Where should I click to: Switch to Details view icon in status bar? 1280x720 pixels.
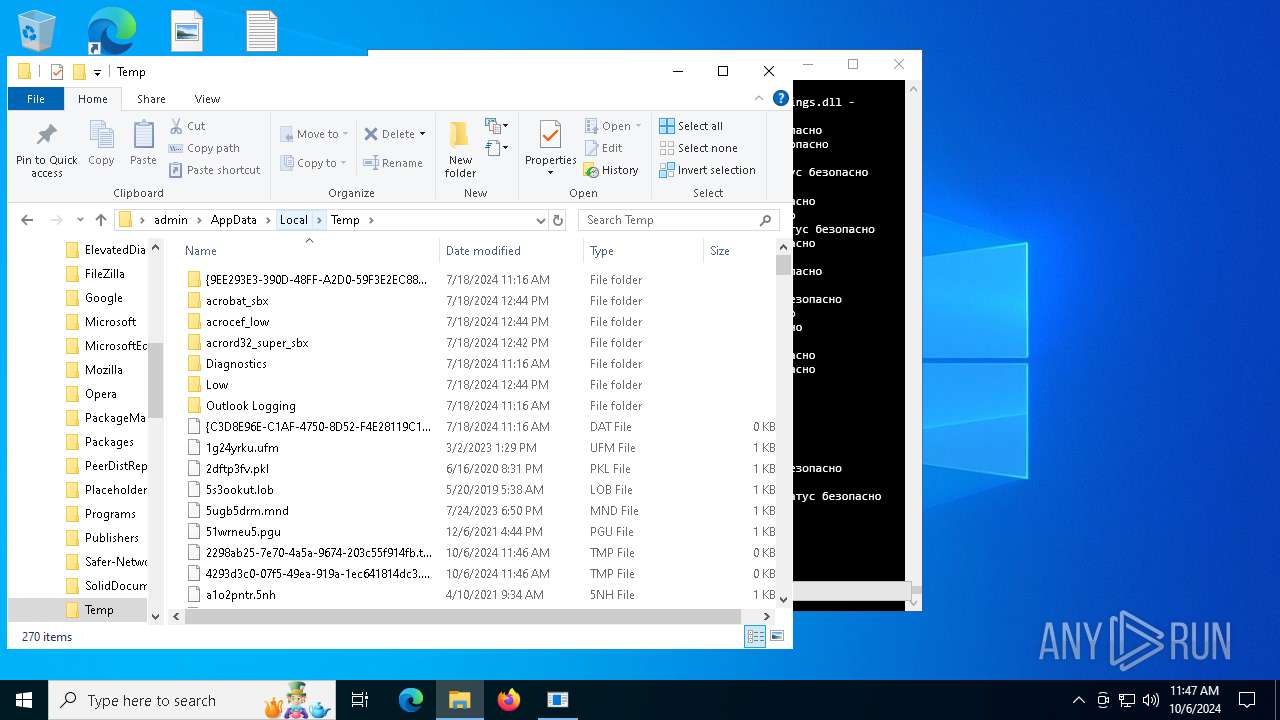[756, 636]
